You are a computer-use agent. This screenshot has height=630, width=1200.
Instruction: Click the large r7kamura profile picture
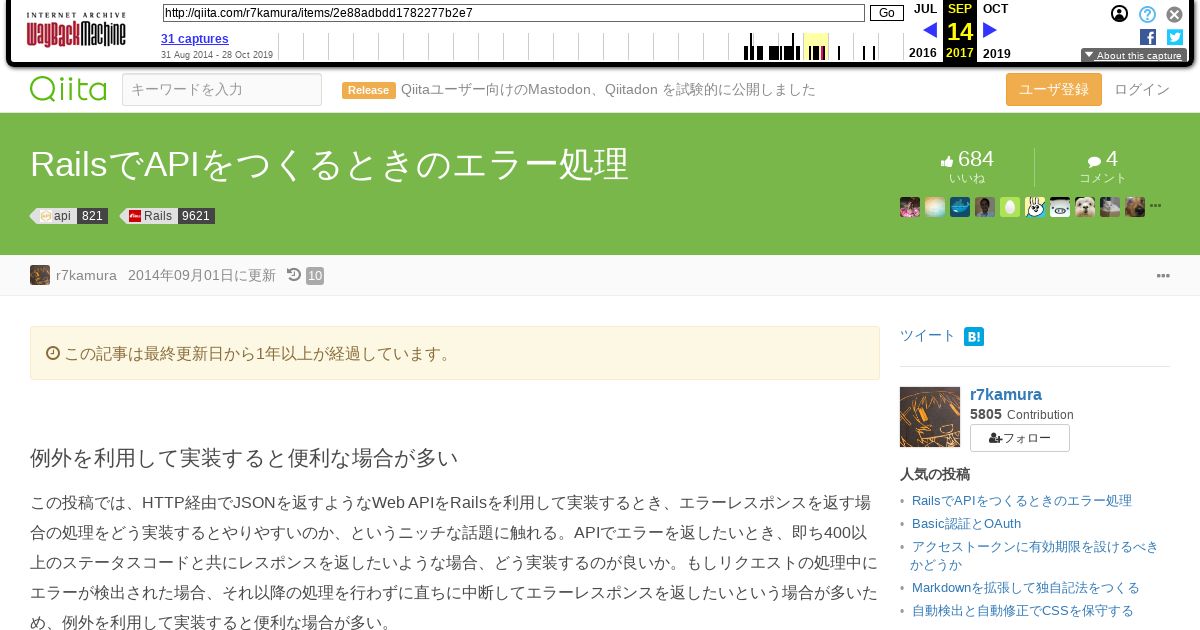click(x=930, y=417)
